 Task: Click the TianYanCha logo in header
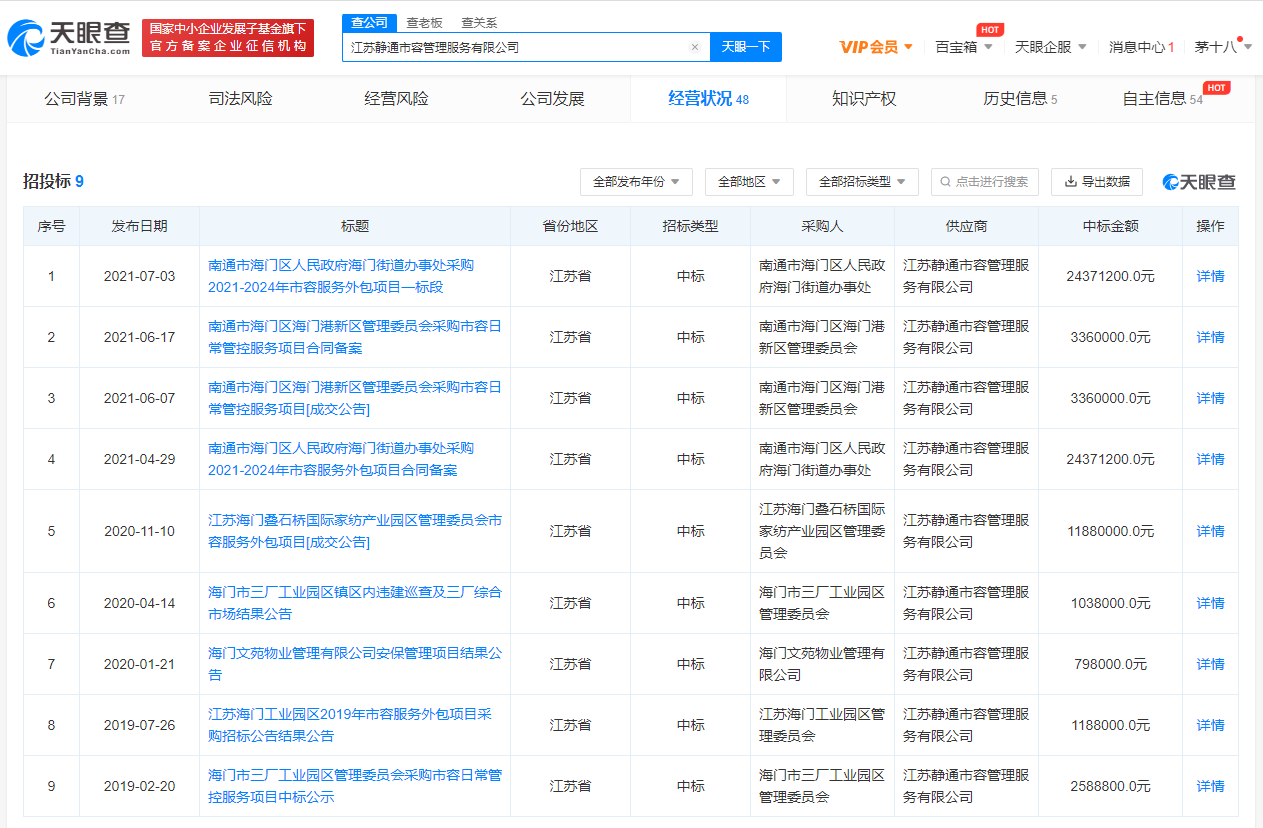coord(70,38)
